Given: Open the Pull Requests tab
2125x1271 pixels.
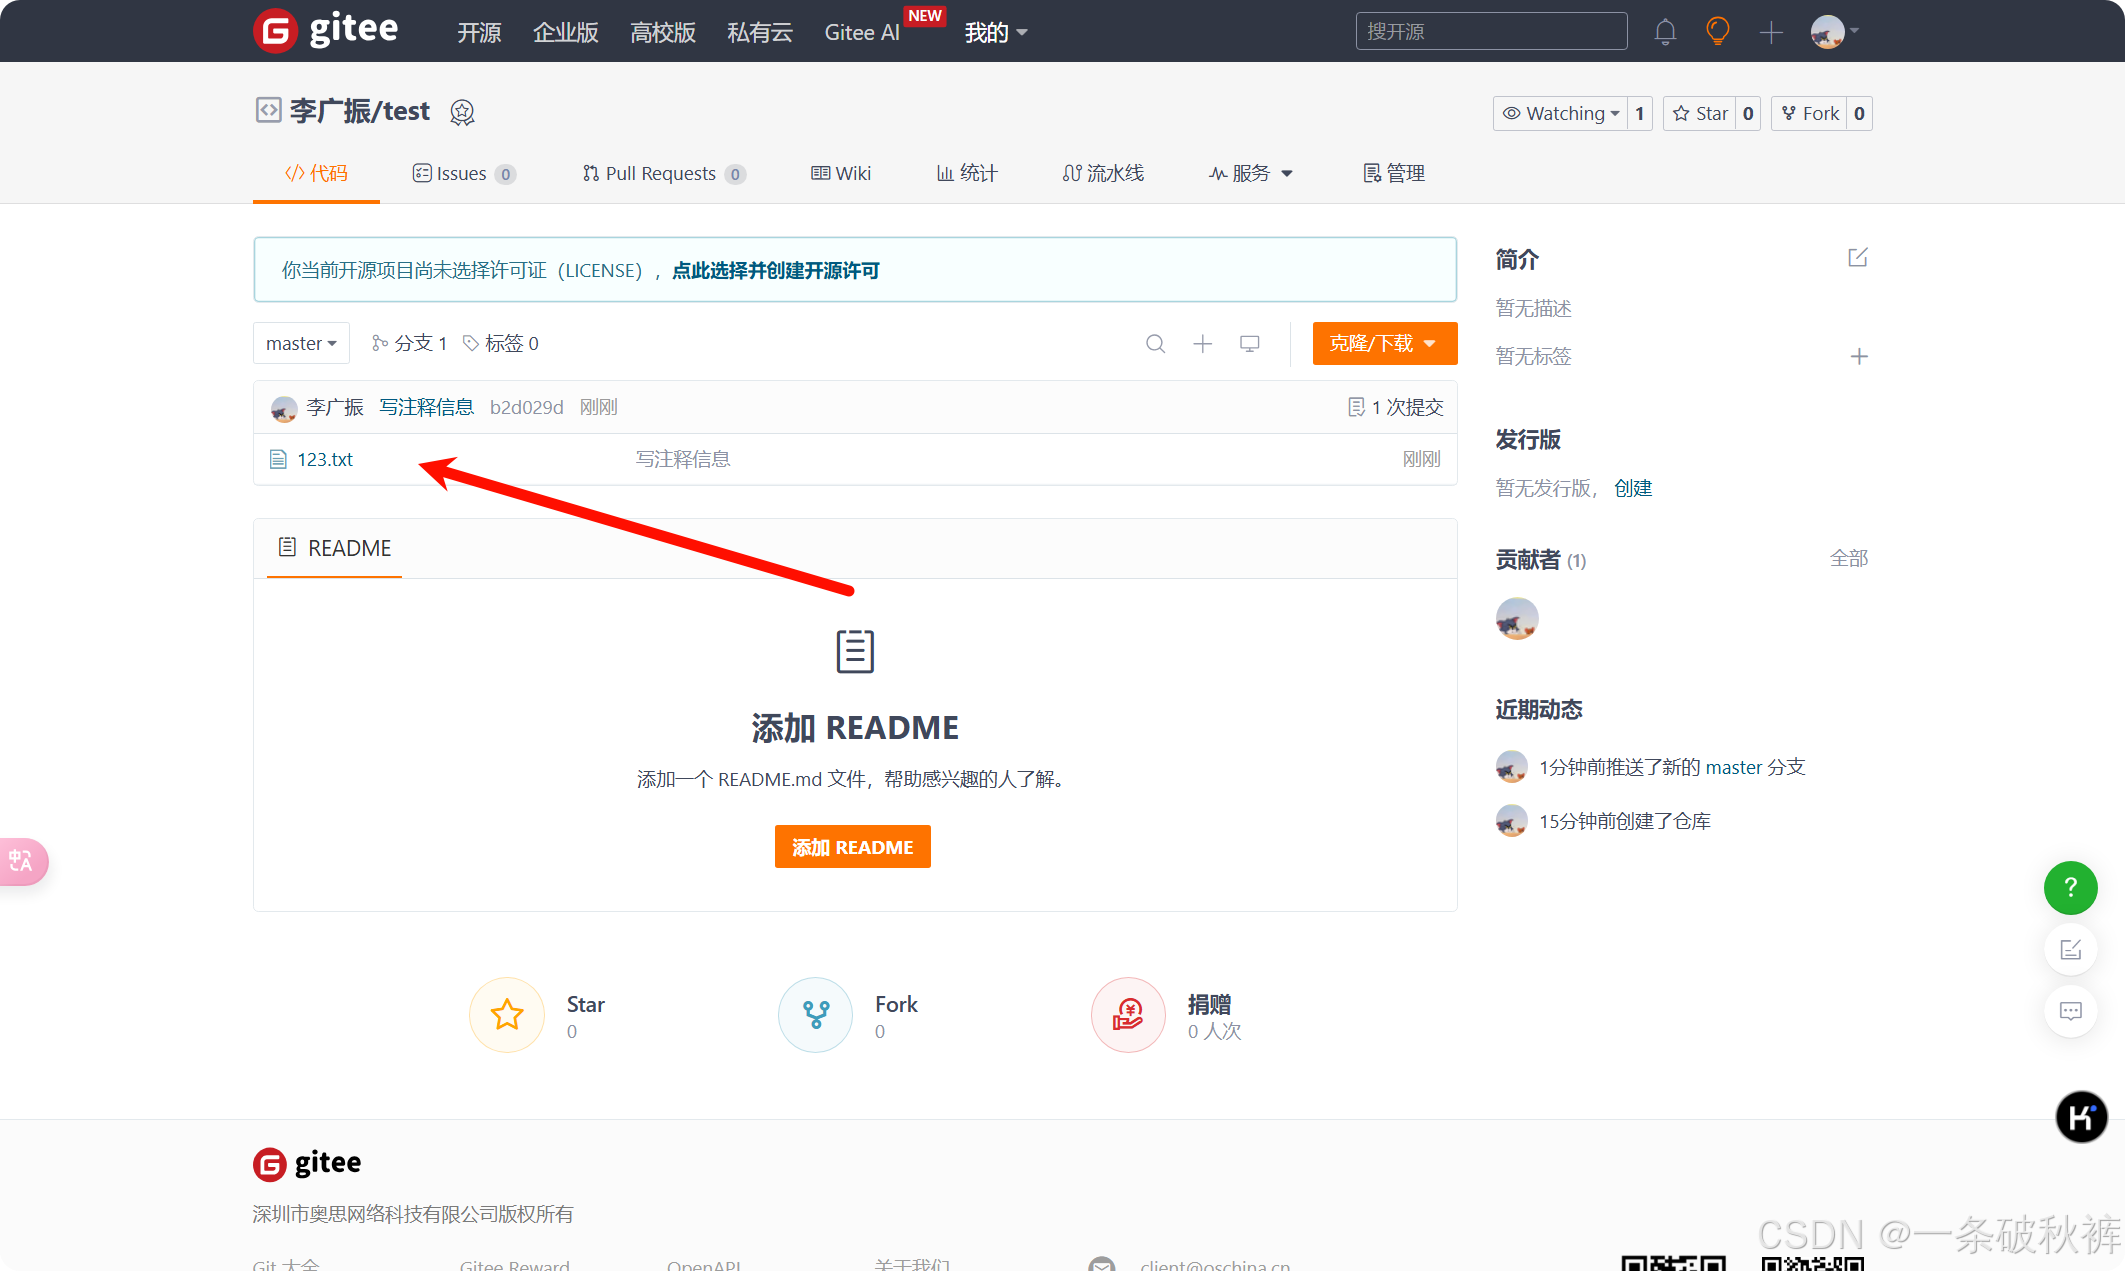Looking at the screenshot, I should coord(664,174).
